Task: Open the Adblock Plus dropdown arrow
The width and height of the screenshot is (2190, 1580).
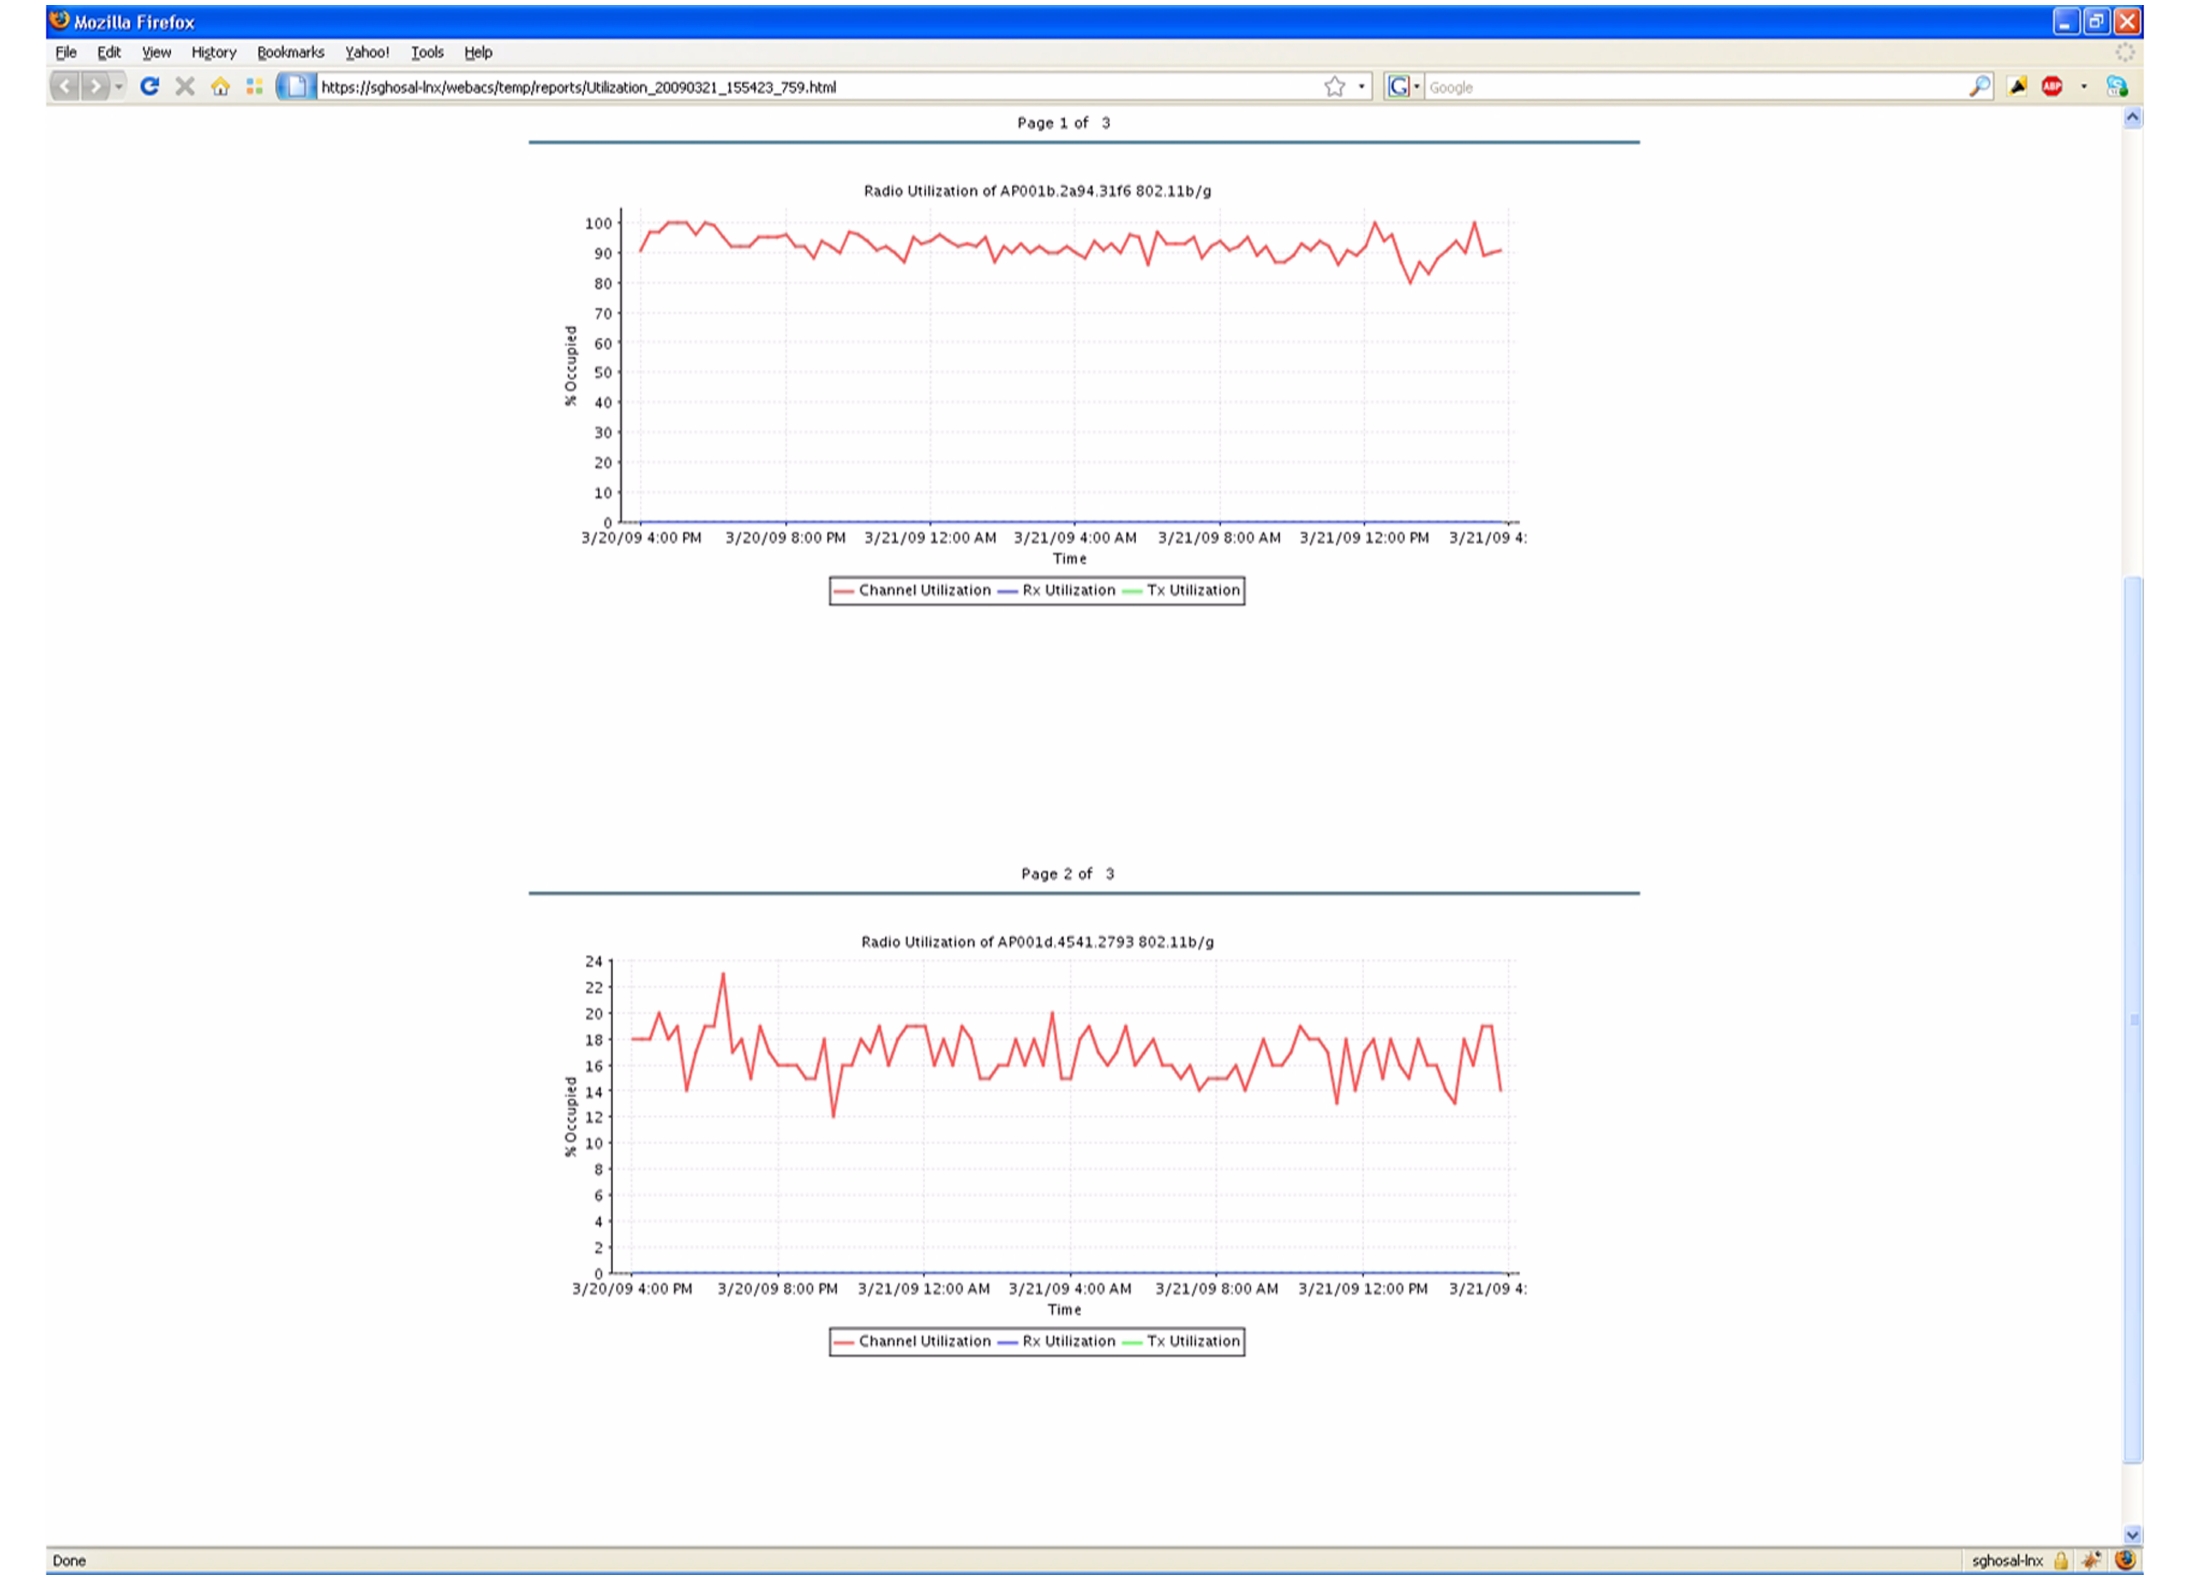Action: pos(2084,87)
